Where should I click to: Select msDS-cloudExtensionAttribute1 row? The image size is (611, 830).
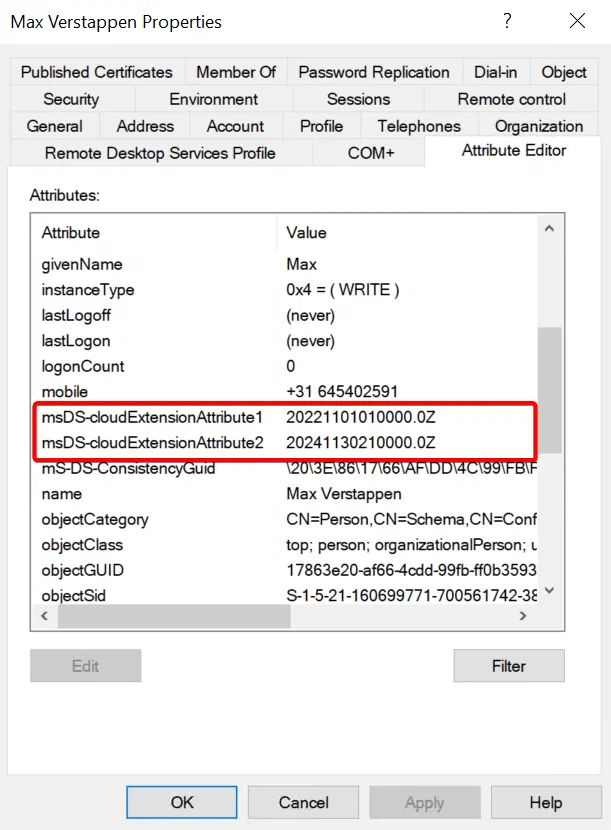285,417
